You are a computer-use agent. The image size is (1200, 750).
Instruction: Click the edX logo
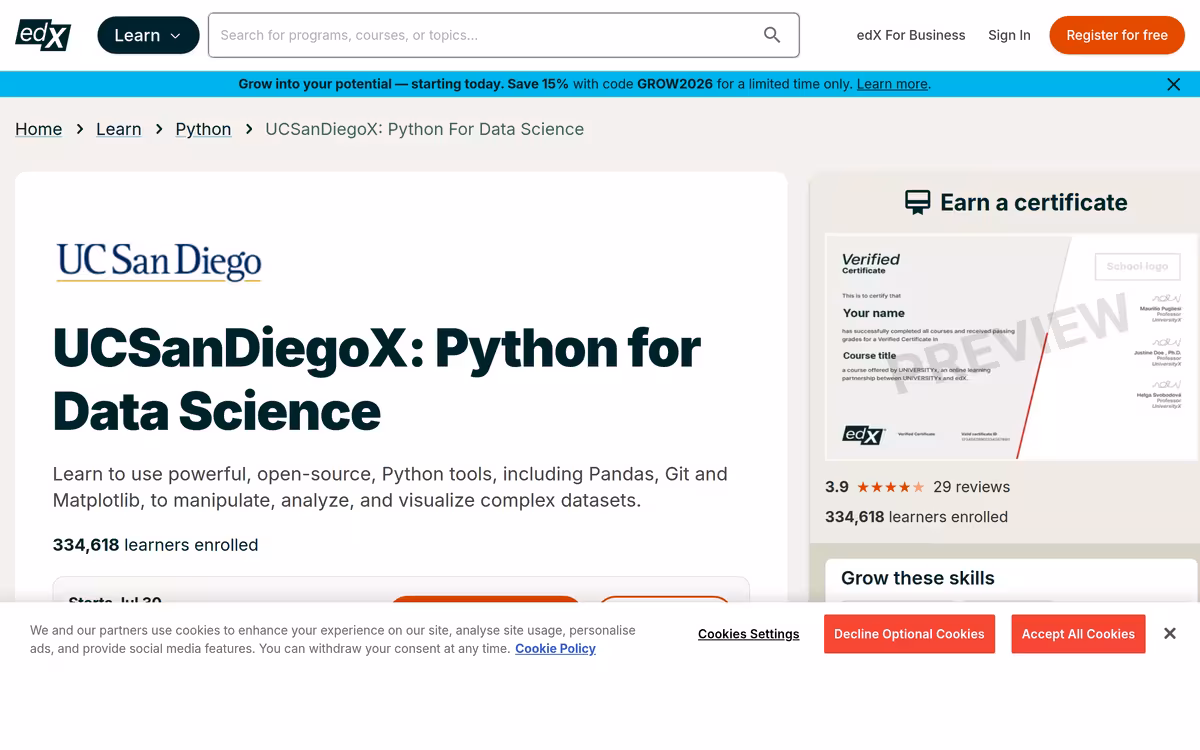(x=43, y=35)
